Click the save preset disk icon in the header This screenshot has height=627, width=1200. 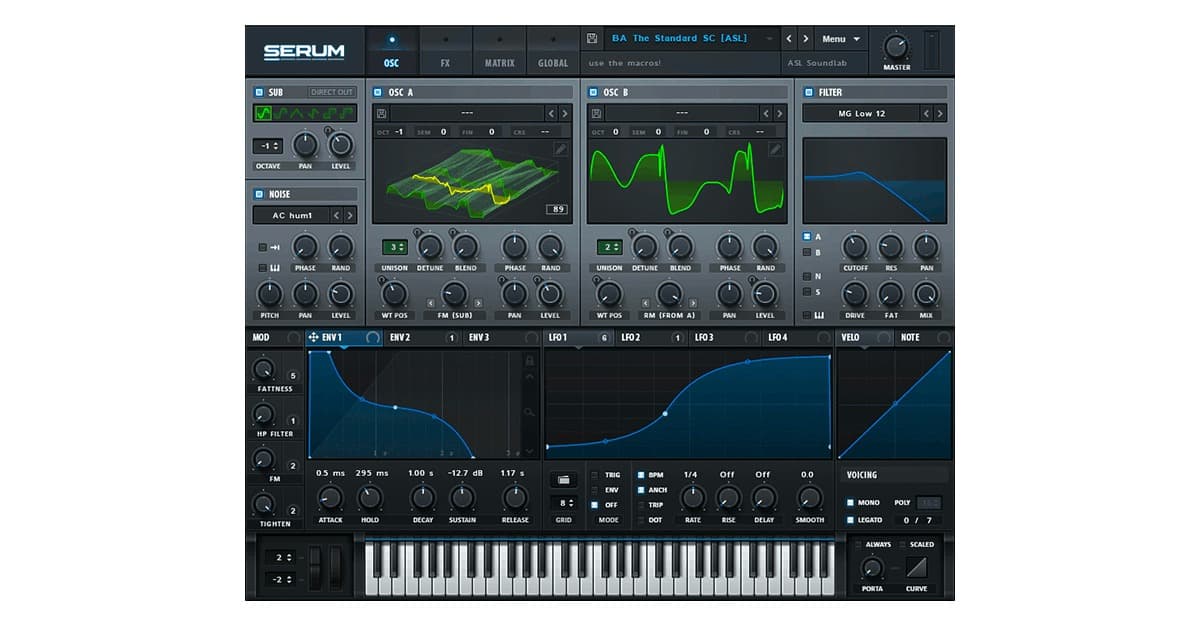(592, 38)
